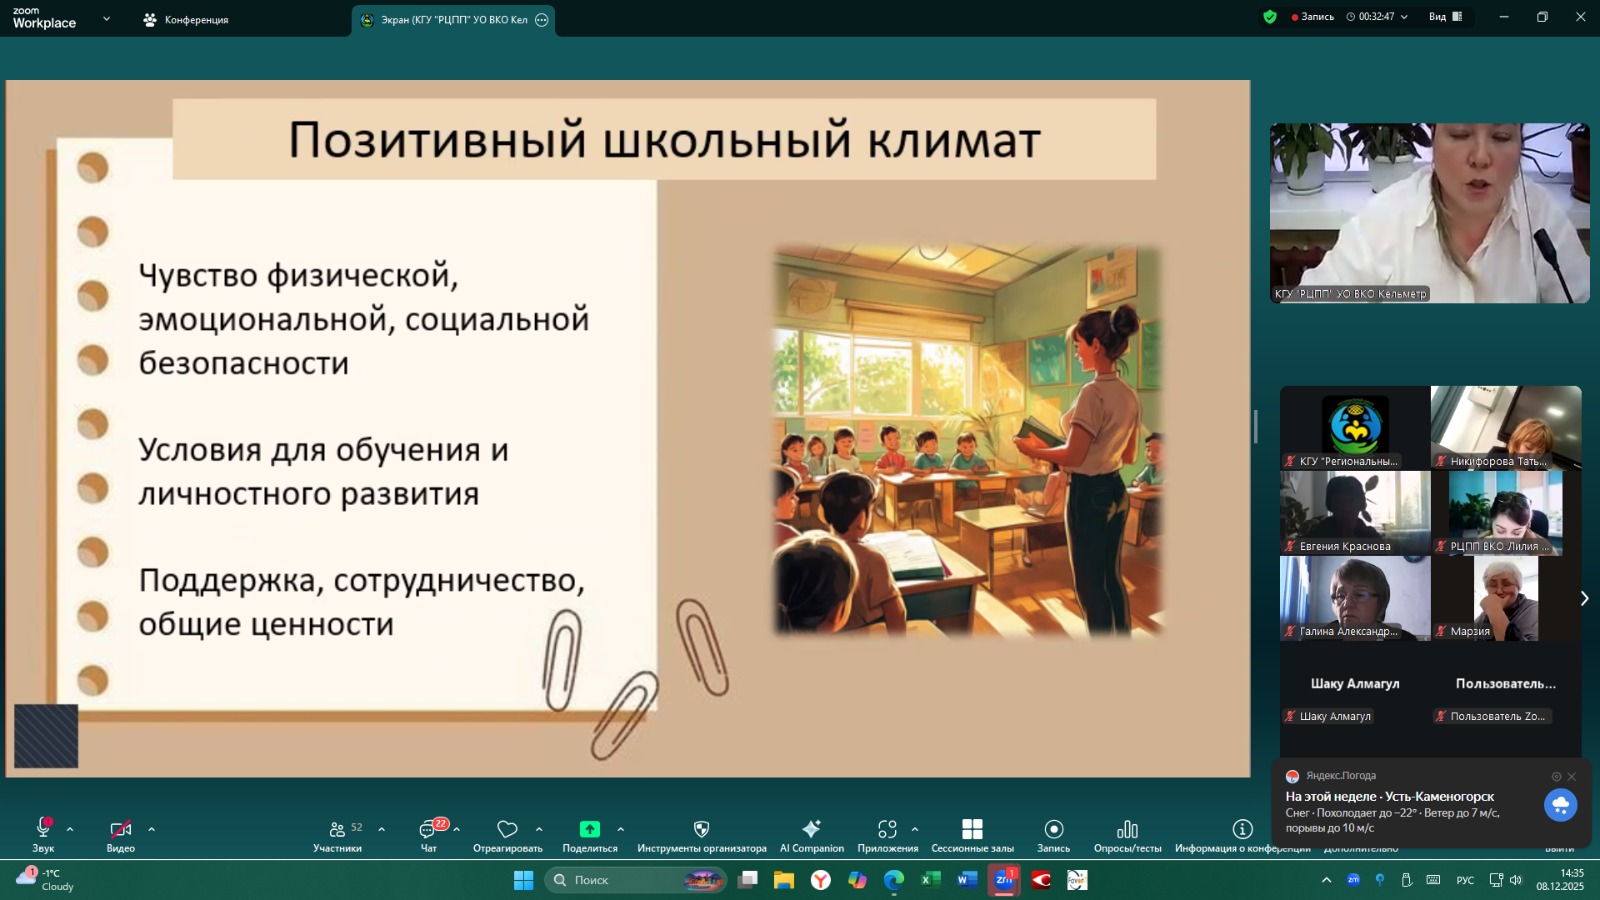Switch to the Конференция tab
1600x900 pixels.
186,20
